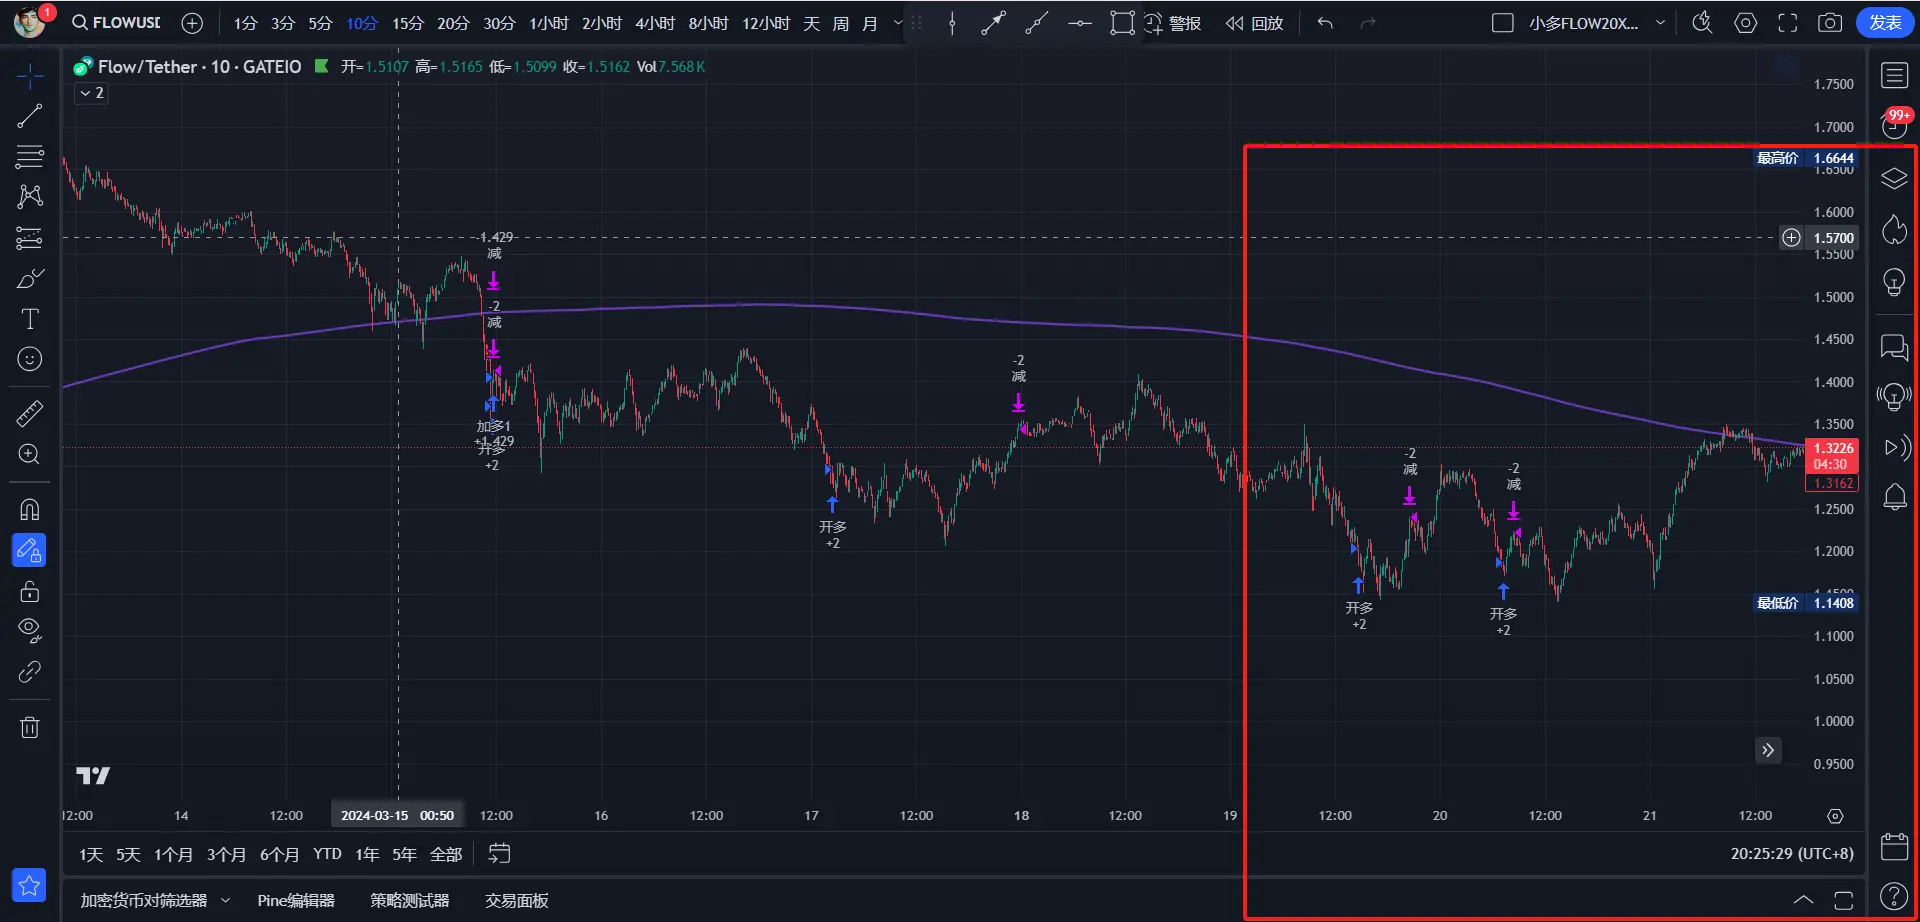The image size is (1920, 922).
Task: Switch to the 4小时 interval
Action: [655, 23]
